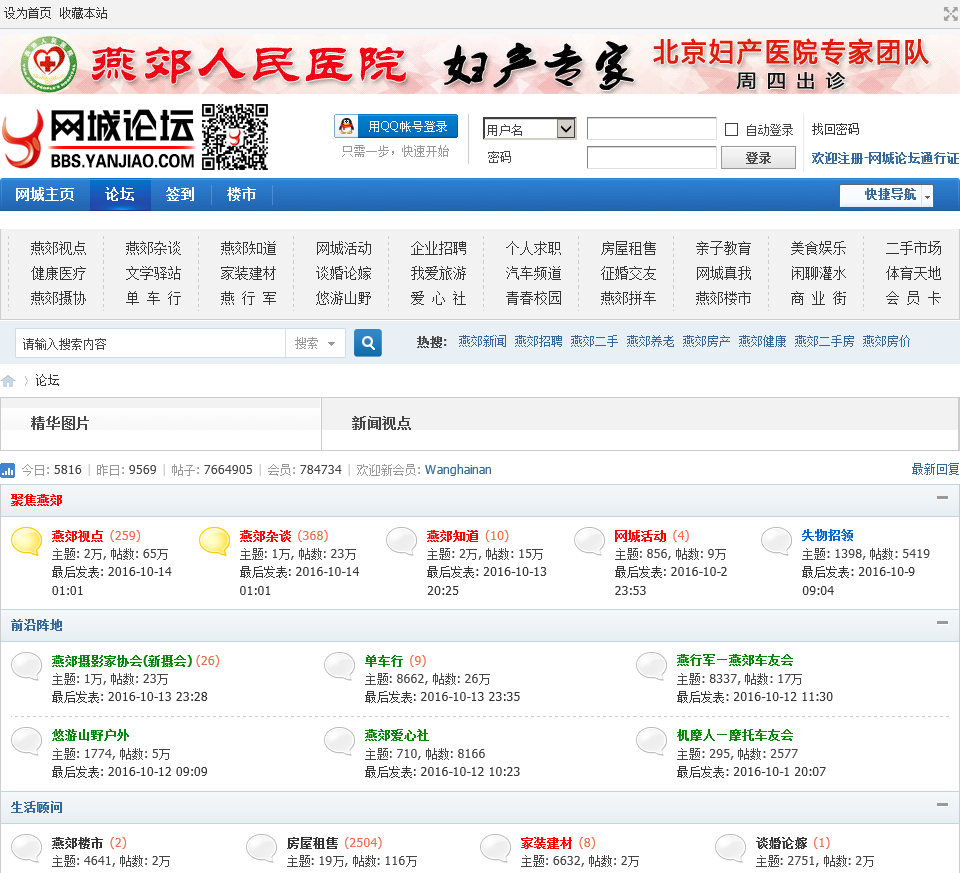960x873 pixels.
Task: Click the bubble icon beside 房屋租售 forum
Action: point(261,848)
